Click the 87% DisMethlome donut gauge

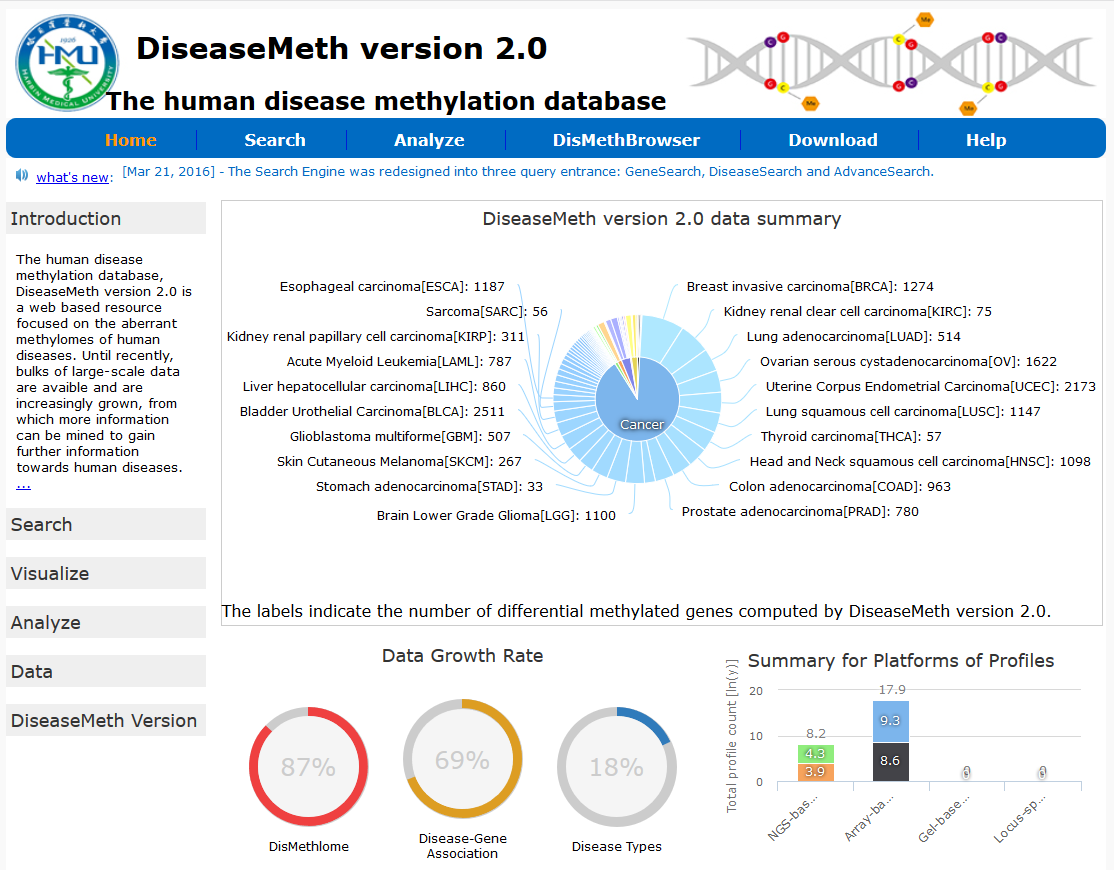(308, 767)
